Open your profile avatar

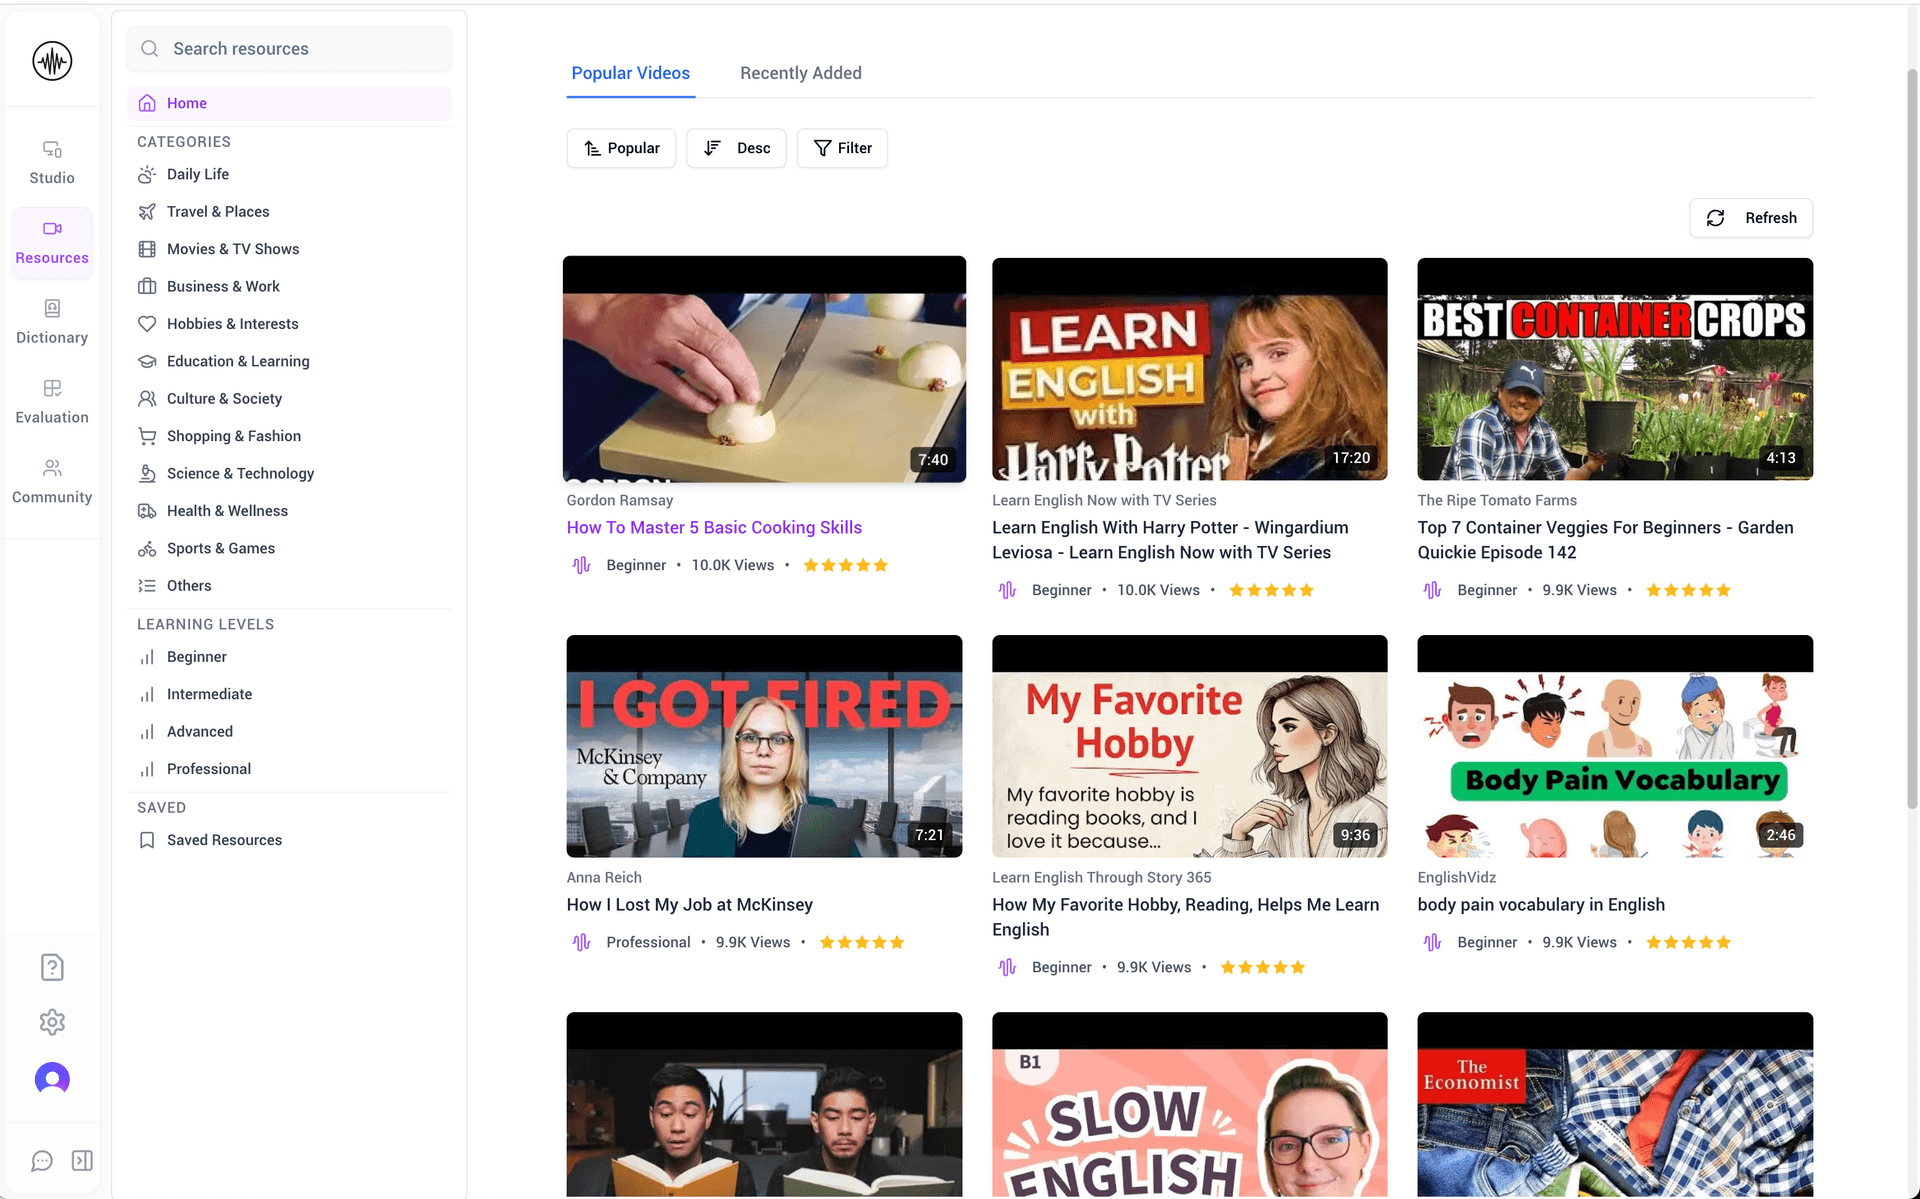51,1079
